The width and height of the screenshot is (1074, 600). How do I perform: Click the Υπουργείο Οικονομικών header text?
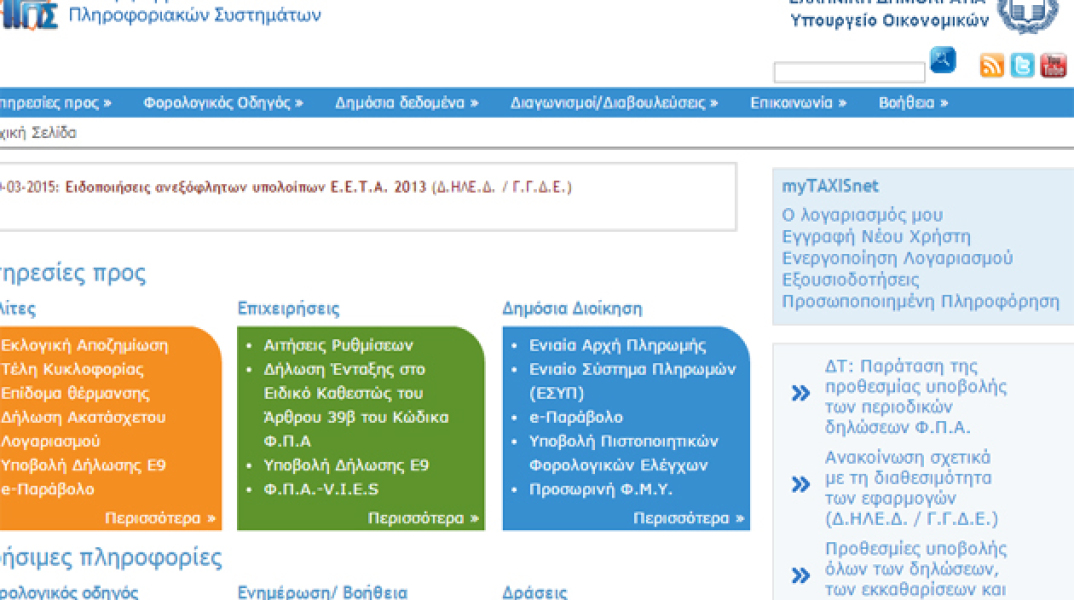click(x=890, y=21)
